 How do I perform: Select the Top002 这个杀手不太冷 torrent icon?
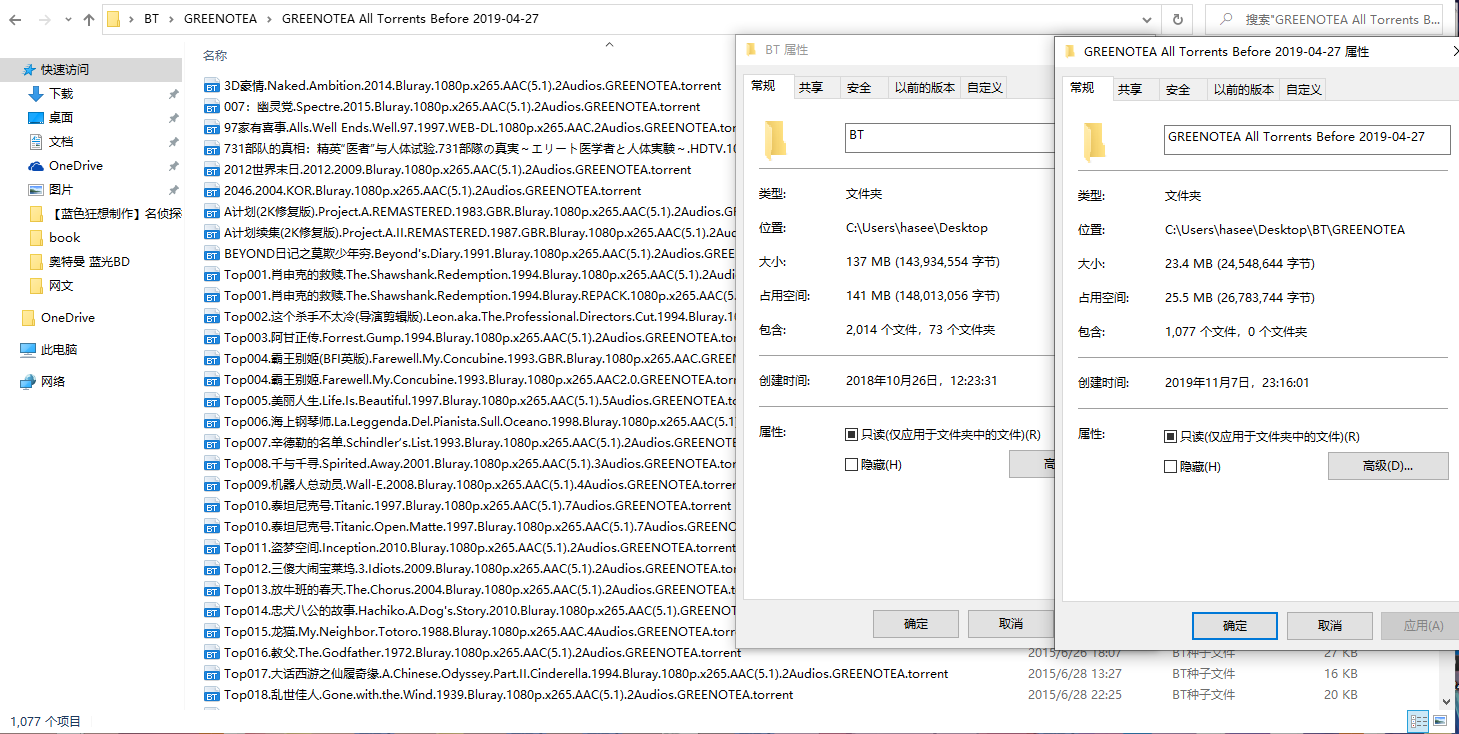click(x=211, y=317)
